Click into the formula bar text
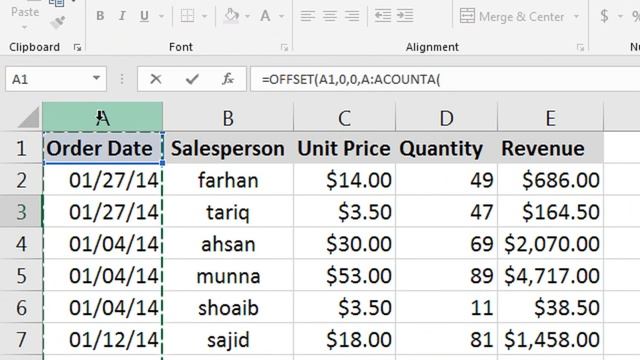 (x=351, y=79)
